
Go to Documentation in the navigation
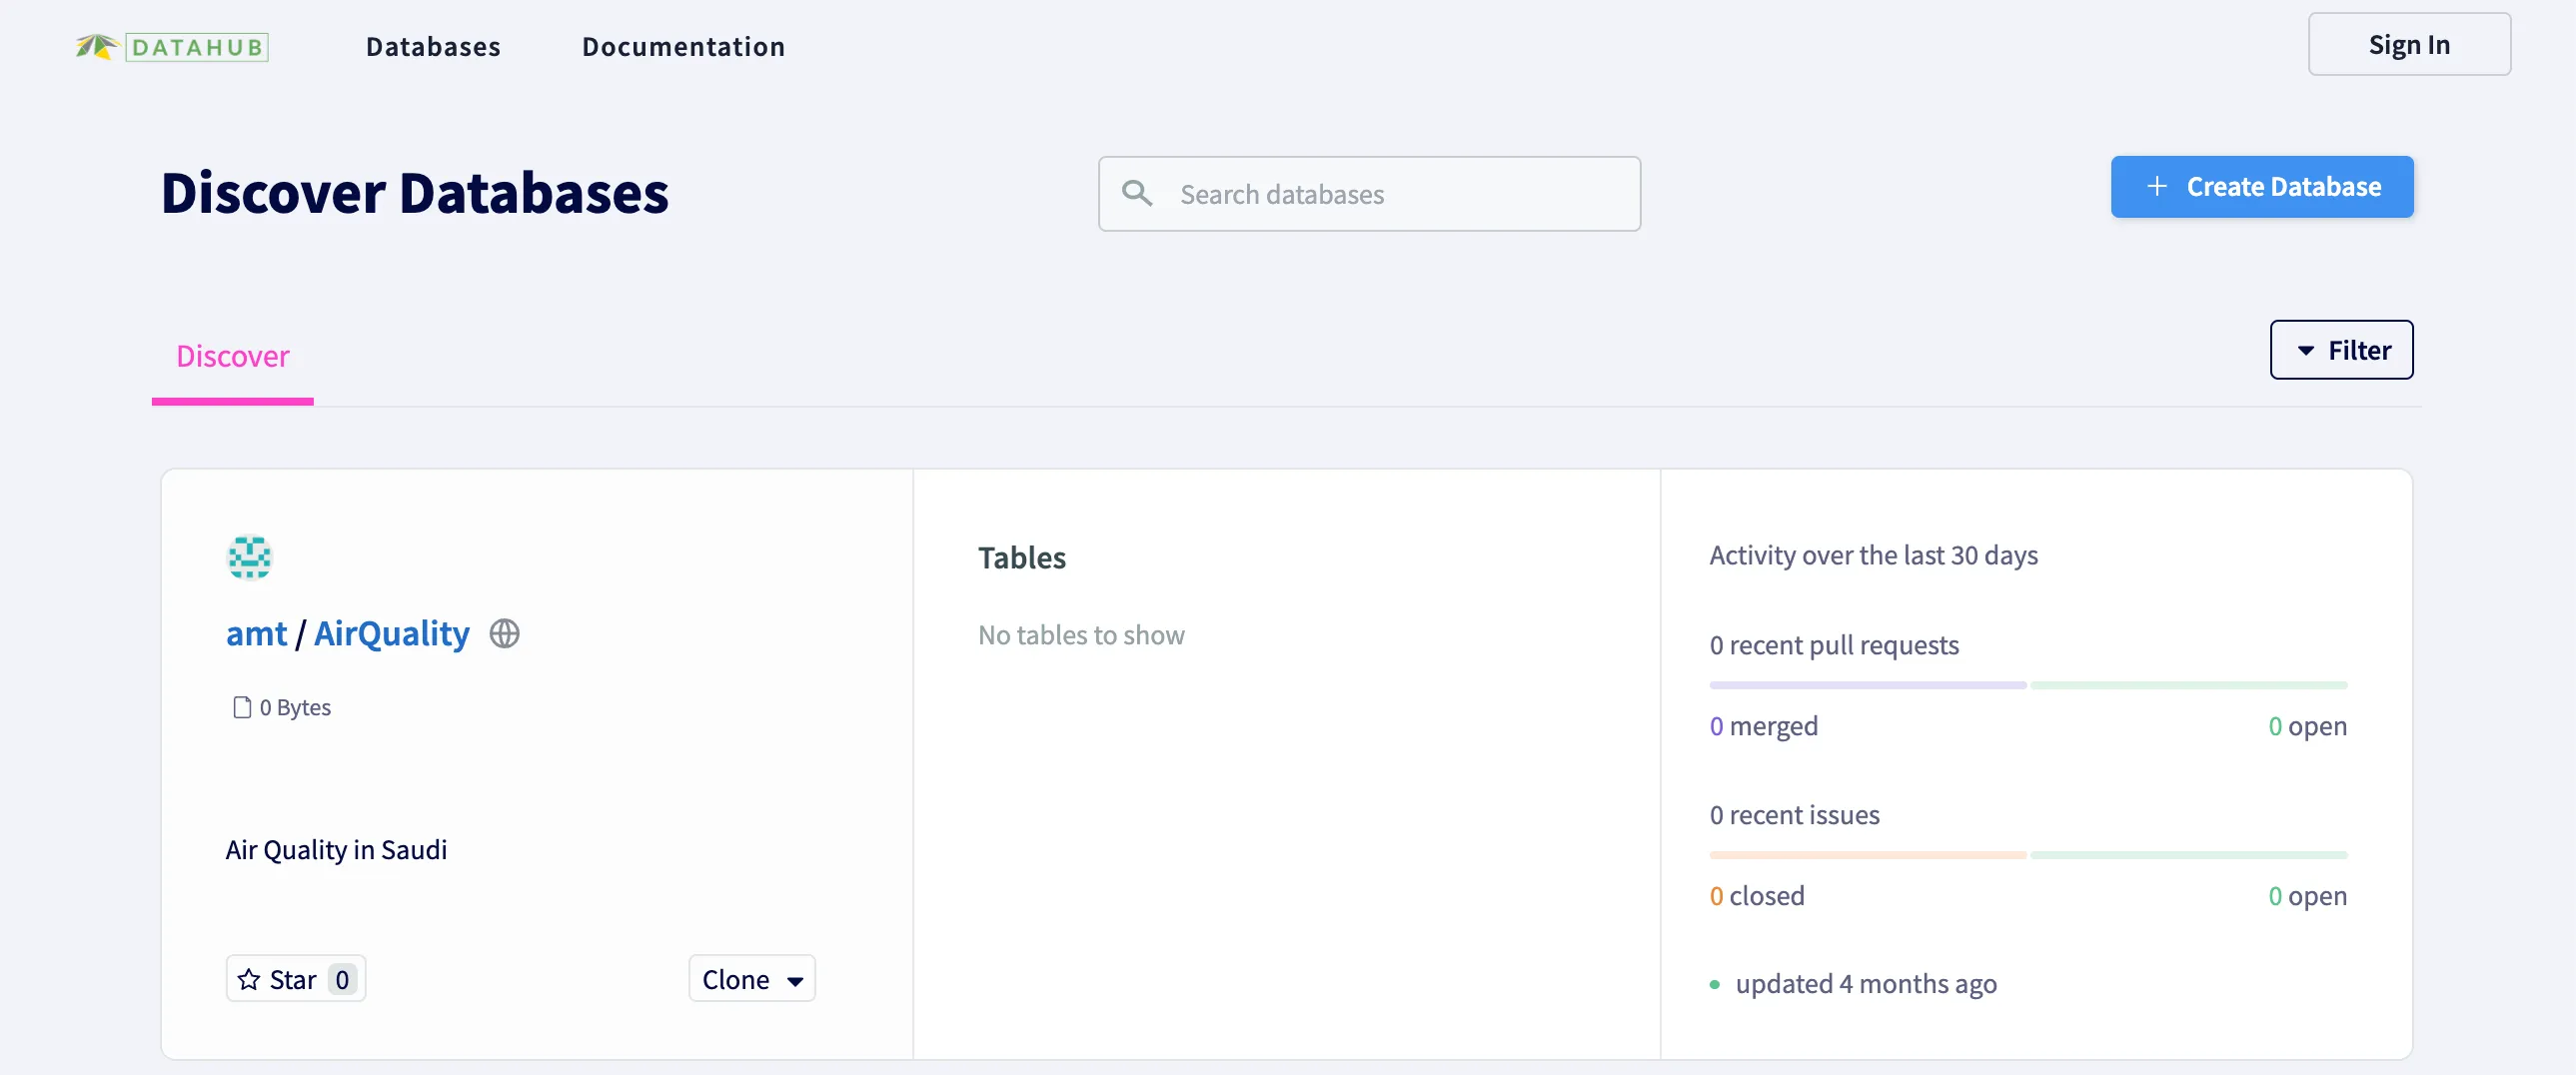point(683,47)
